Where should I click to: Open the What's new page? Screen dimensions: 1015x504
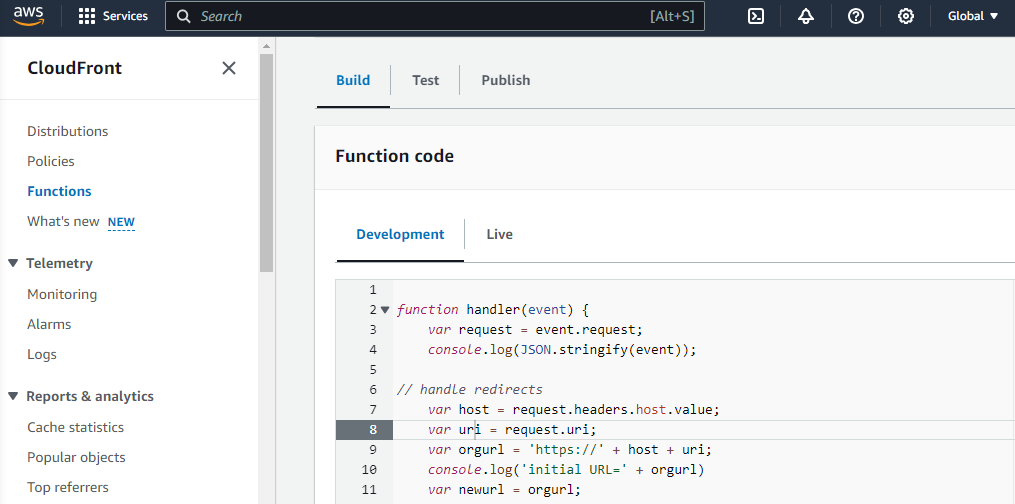point(63,221)
